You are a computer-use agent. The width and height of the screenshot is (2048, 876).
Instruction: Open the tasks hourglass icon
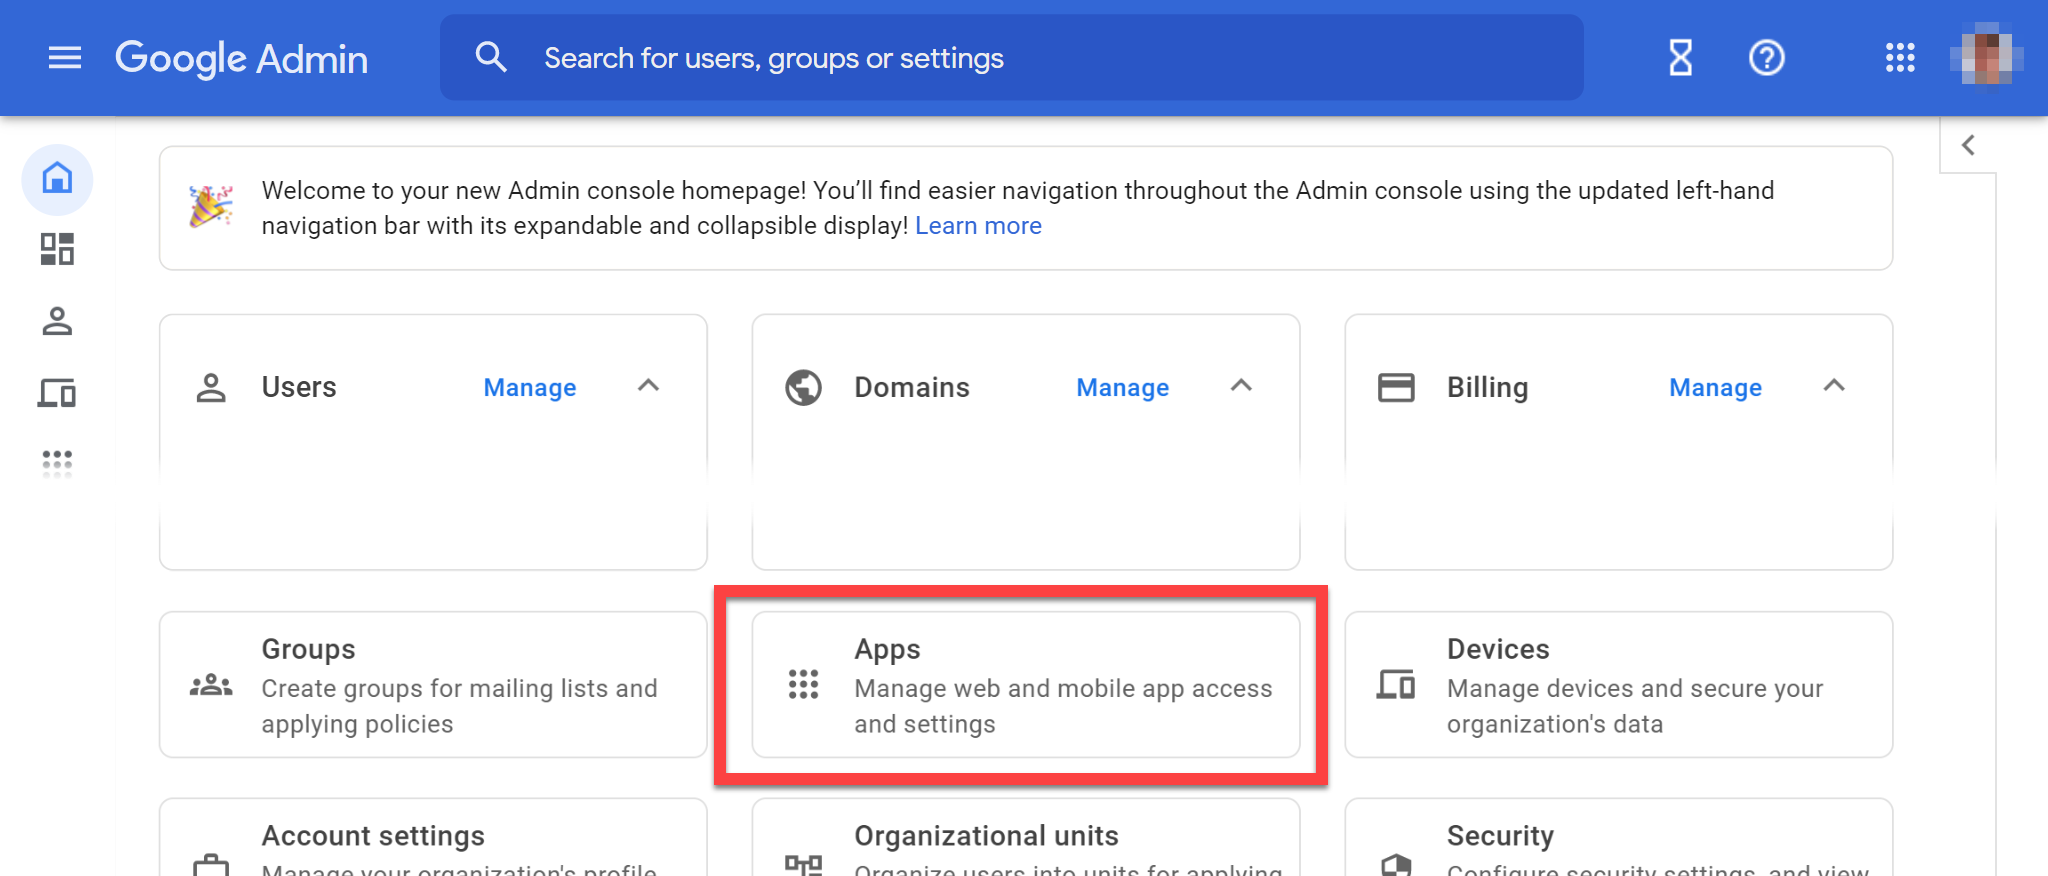pyautogui.click(x=1681, y=57)
